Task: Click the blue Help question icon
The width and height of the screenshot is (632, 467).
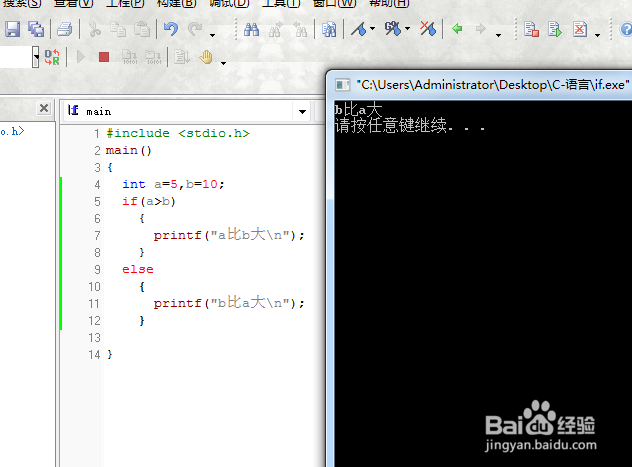Action: 626,29
